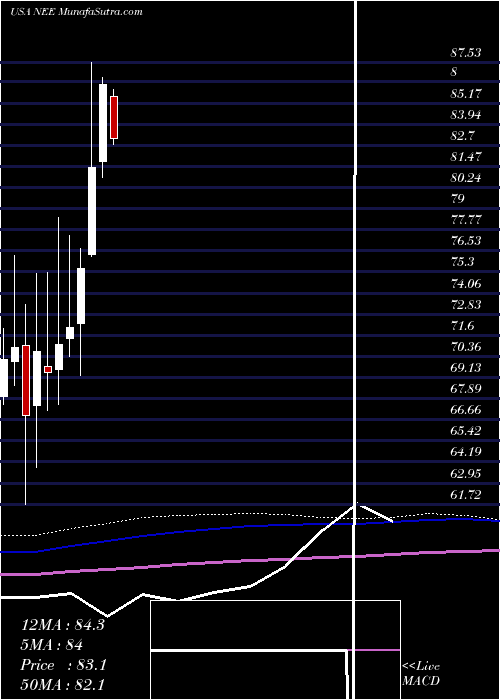Select the 66.66 price axis label
The image size is (500, 700).
pos(466,409)
